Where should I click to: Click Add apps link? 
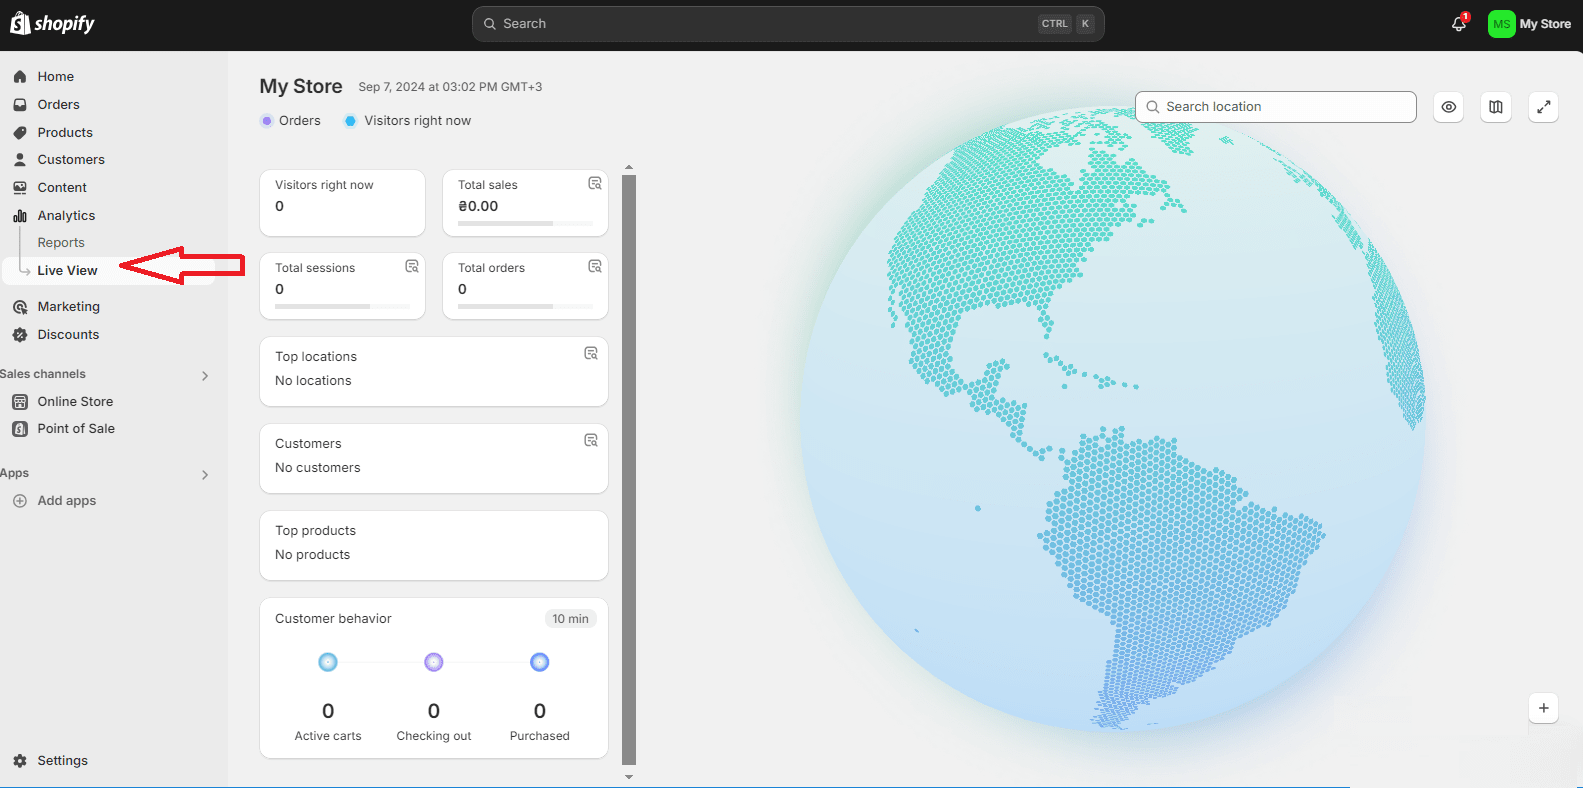pos(67,501)
